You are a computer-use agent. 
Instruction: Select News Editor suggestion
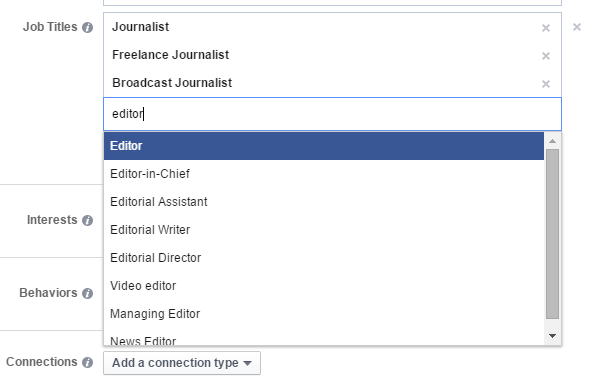click(324, 337)
